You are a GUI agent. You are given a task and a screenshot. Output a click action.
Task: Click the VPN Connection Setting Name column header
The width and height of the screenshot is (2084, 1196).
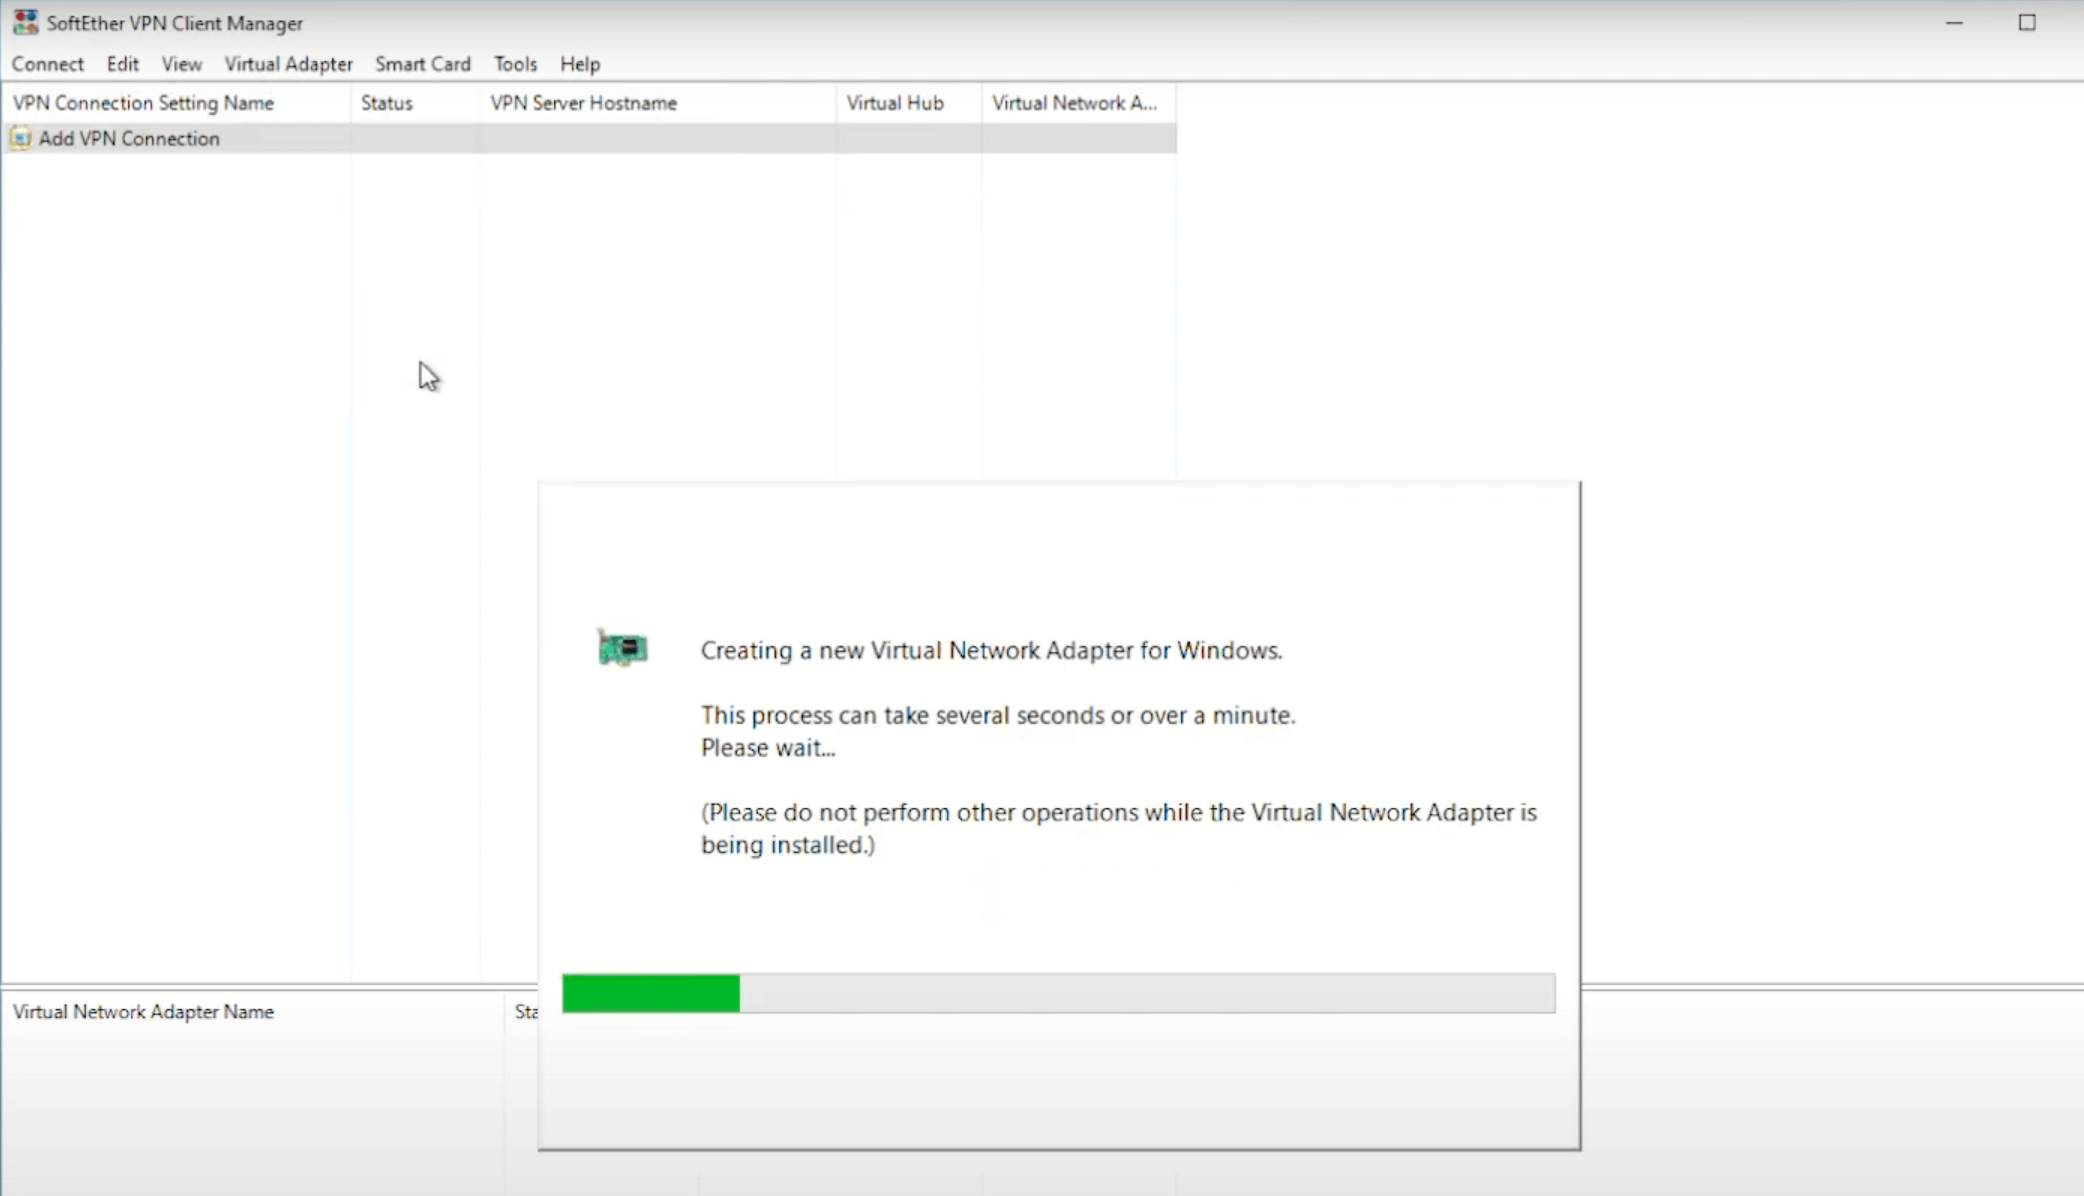coord(143,102)
